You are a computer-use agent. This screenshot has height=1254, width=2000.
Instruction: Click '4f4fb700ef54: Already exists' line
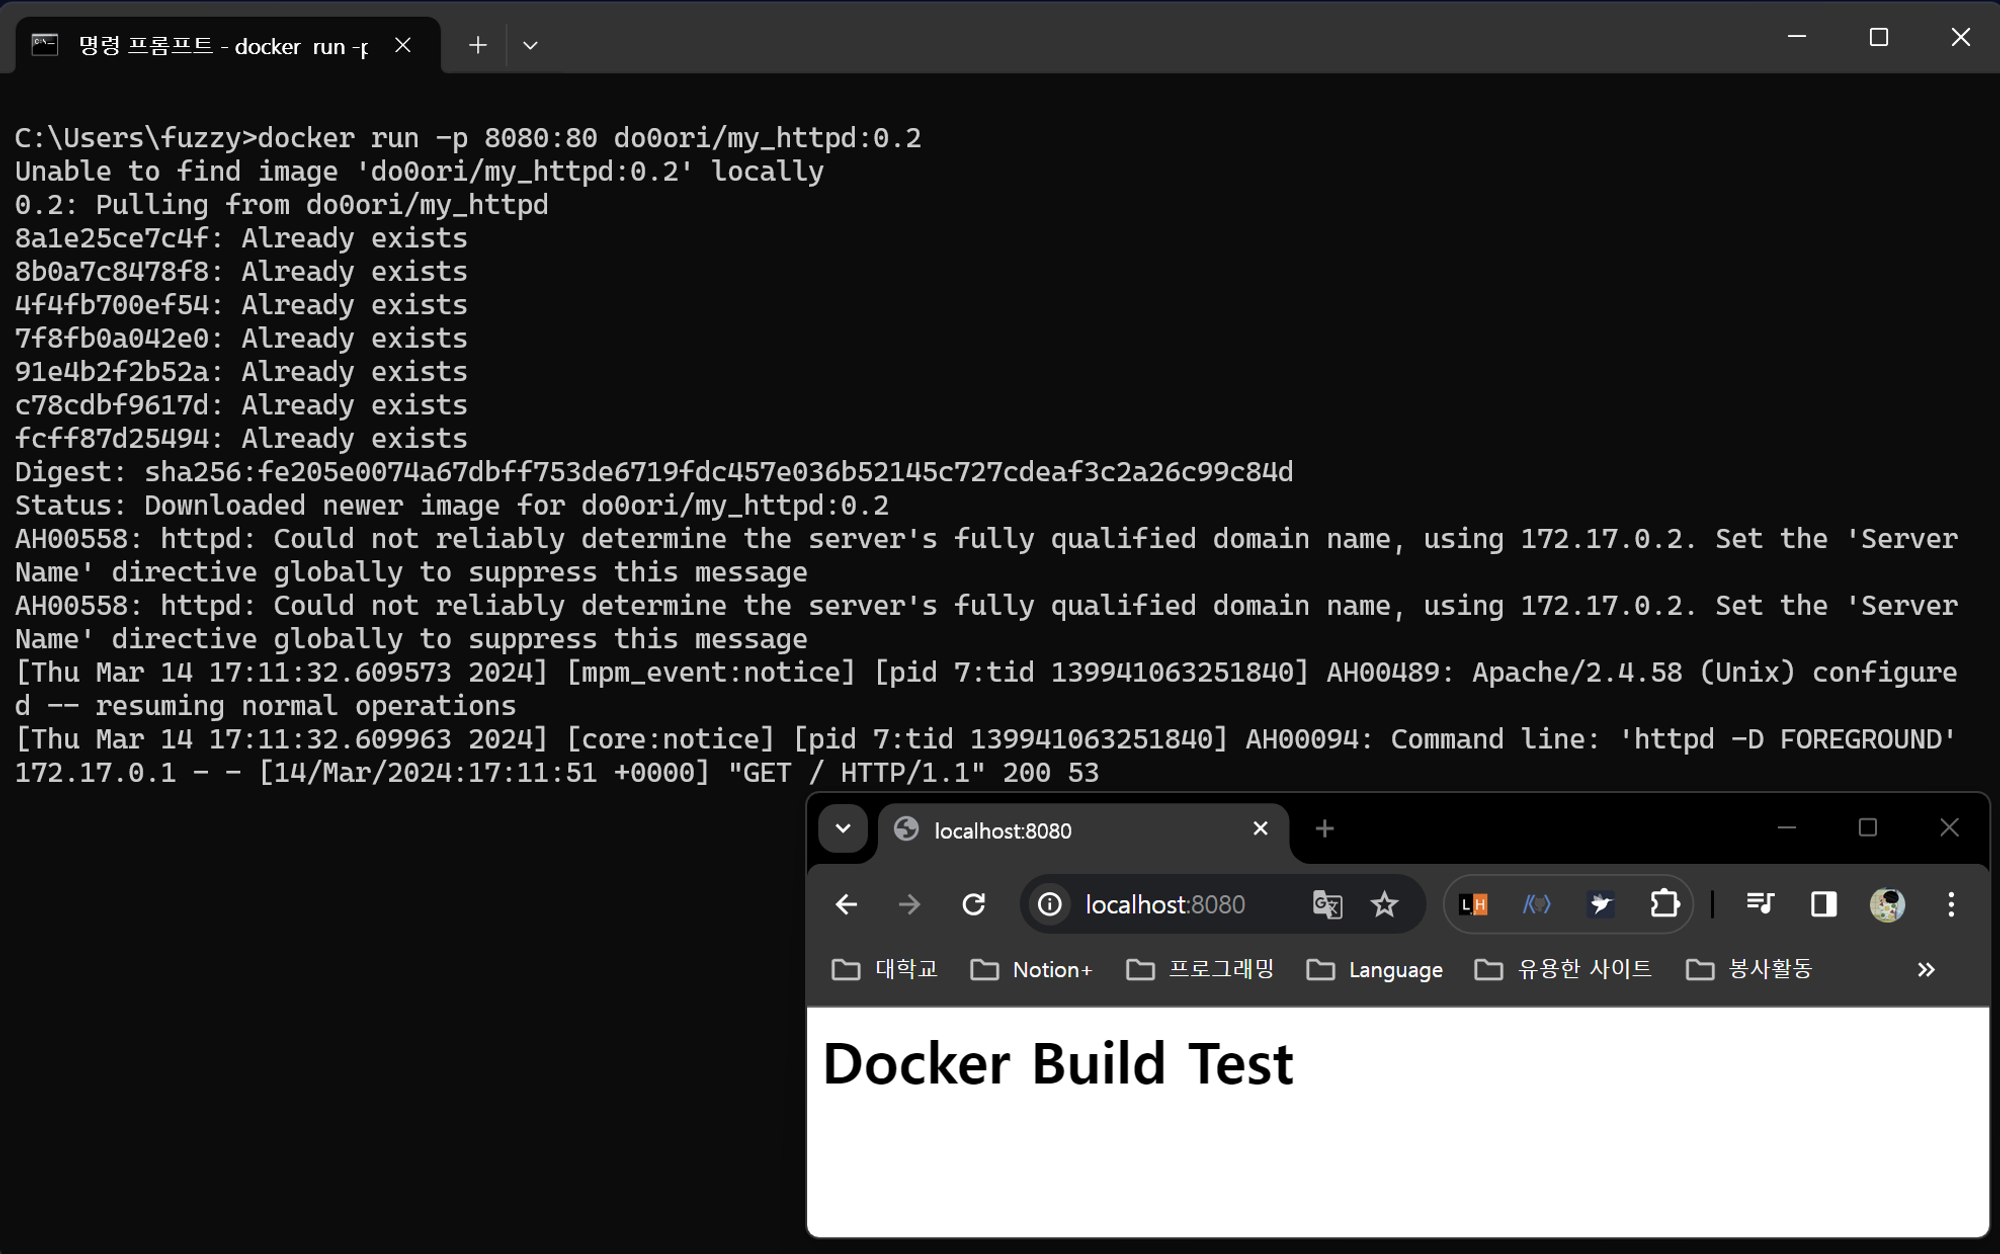pos(241,304)
